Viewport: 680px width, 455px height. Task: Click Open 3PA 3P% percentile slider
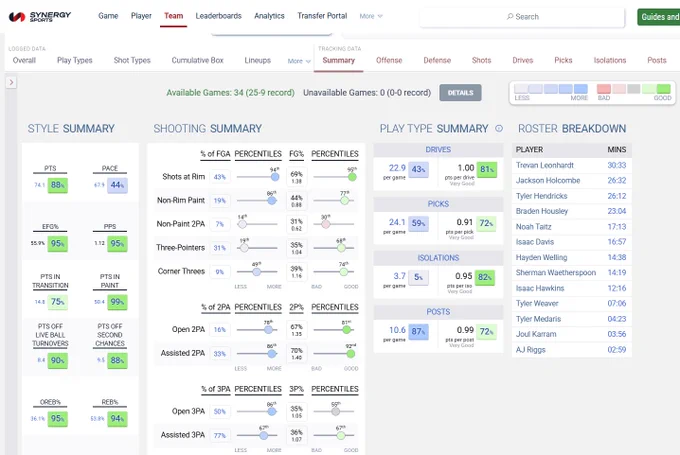334,411
